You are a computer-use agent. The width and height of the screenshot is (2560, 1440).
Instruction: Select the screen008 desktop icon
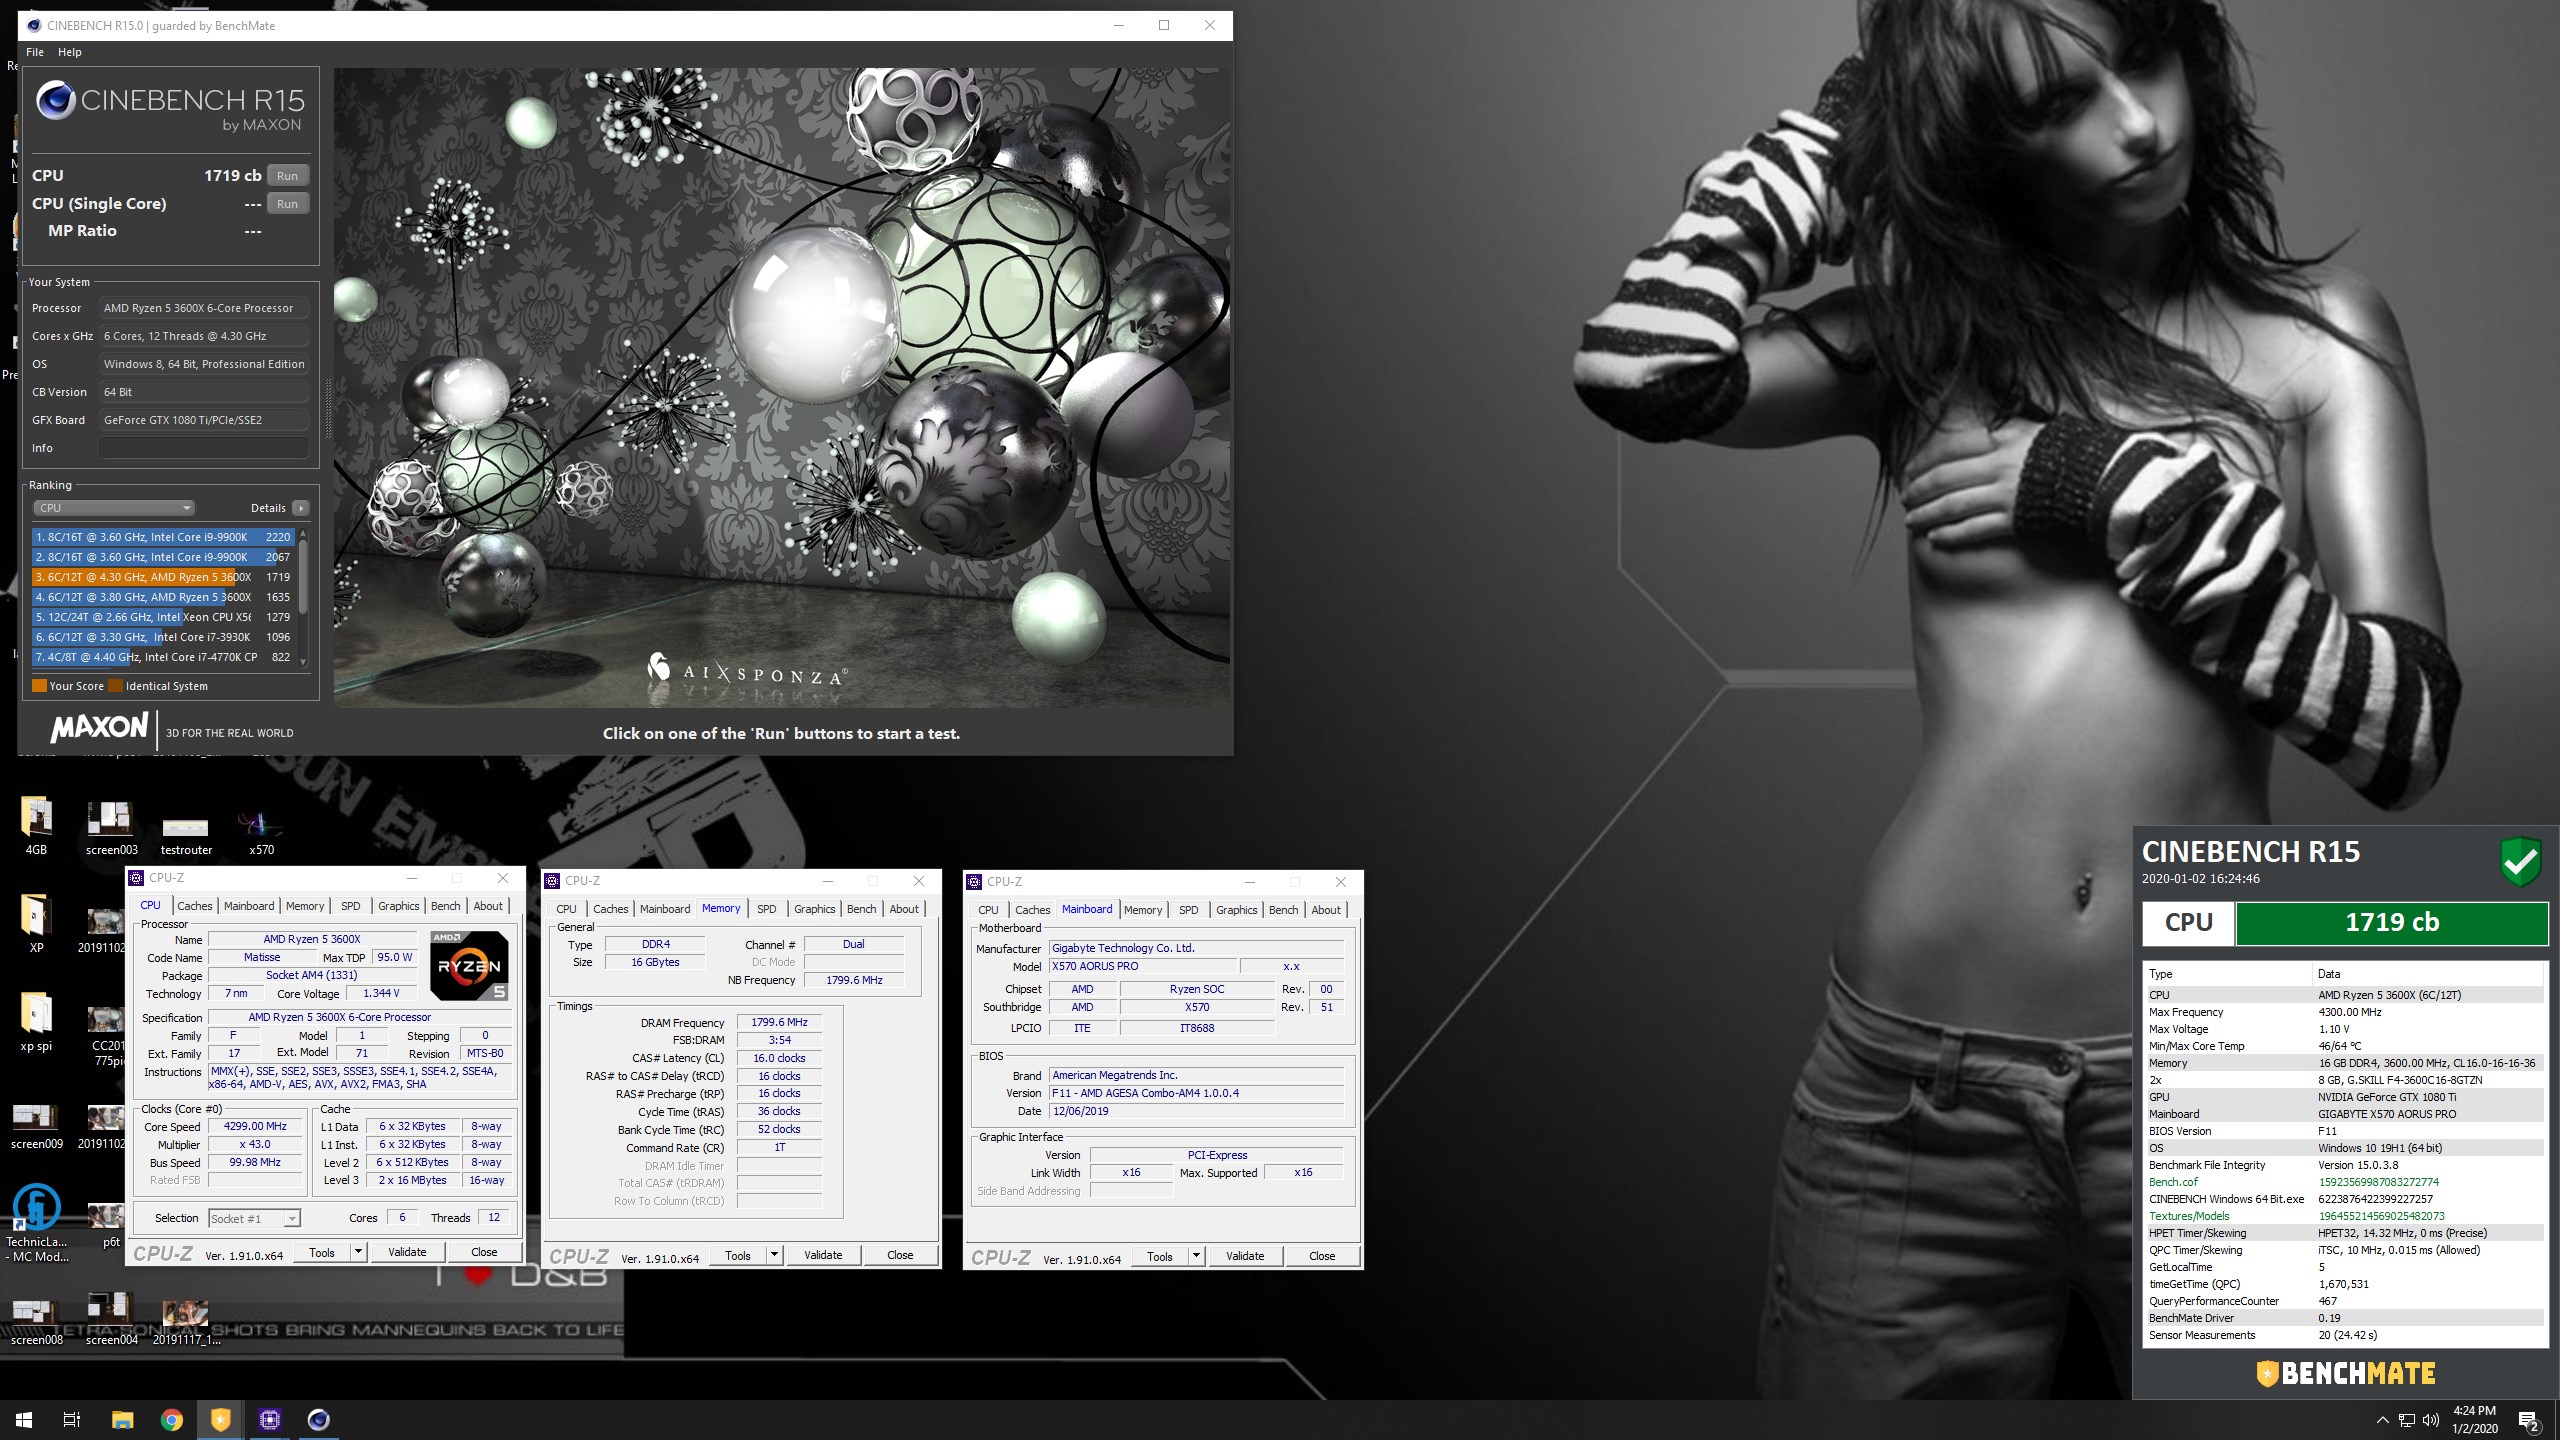tap(36, 1320)
